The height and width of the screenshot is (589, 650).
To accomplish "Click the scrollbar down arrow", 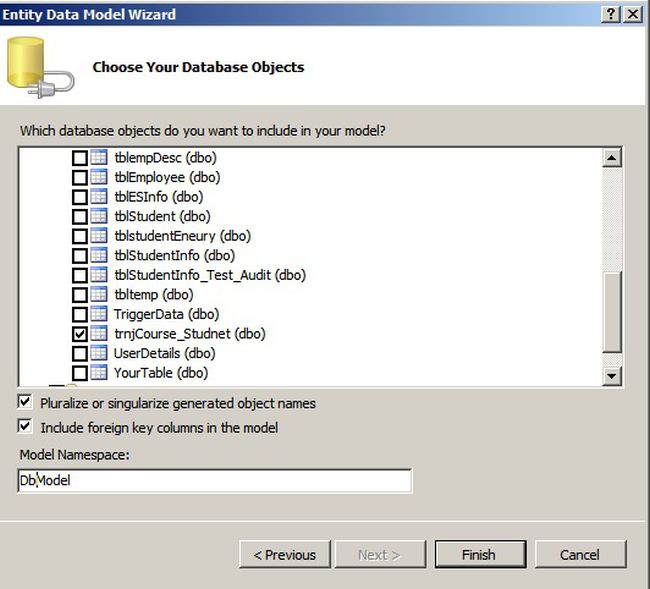I will point(612,376).
